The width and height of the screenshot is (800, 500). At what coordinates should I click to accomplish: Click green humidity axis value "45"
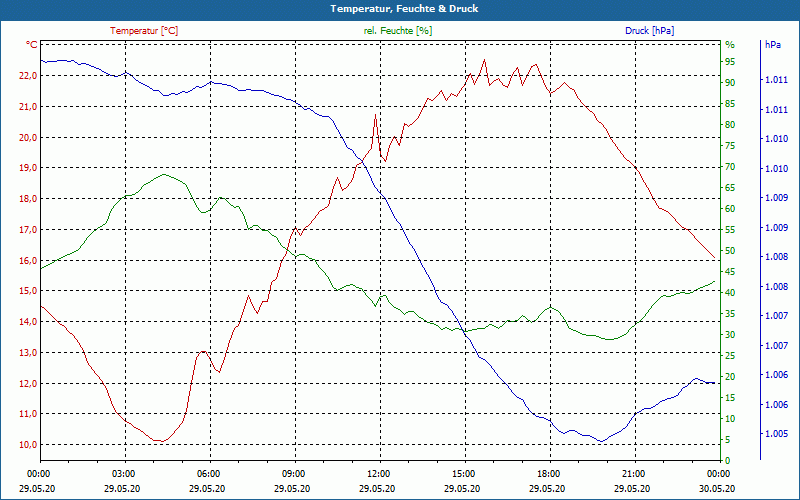730,272
